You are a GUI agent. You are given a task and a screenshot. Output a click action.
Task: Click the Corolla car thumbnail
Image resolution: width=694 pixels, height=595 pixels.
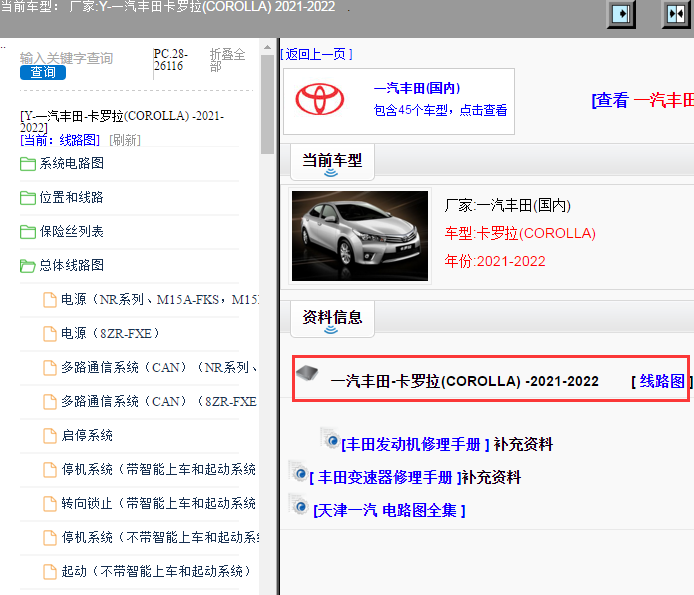[360, 235]
